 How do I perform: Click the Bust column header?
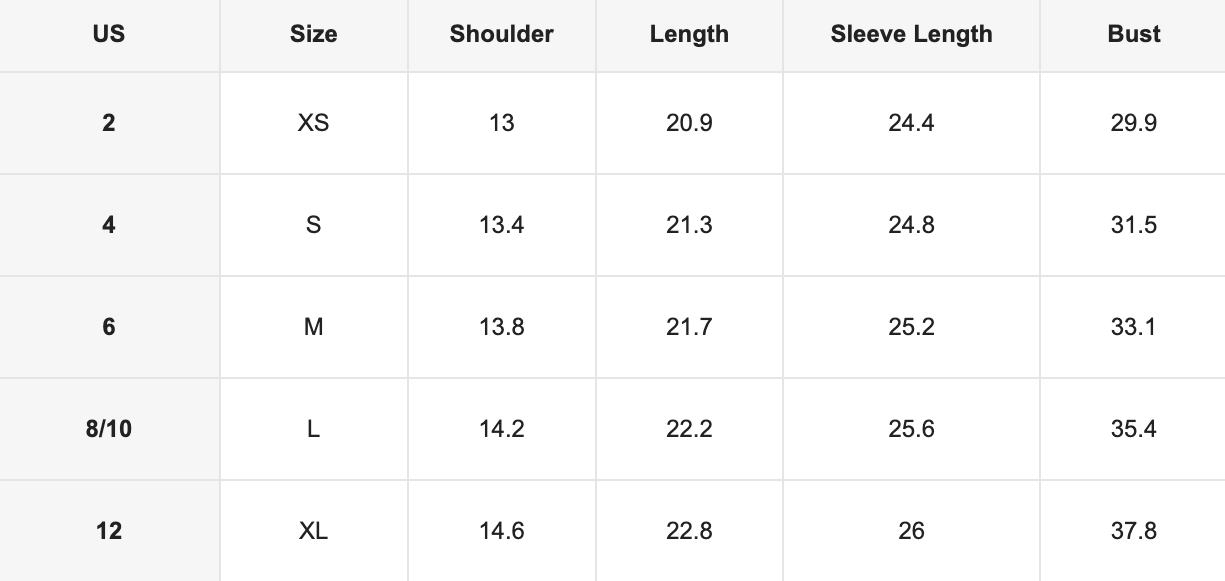(x=1134, y=34)
